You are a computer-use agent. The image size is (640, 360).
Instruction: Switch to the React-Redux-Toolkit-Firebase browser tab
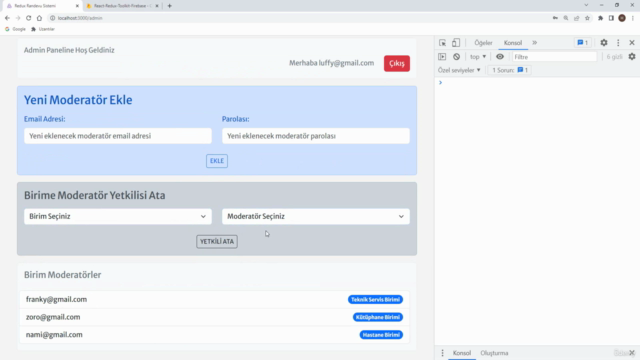pos(122,6)
